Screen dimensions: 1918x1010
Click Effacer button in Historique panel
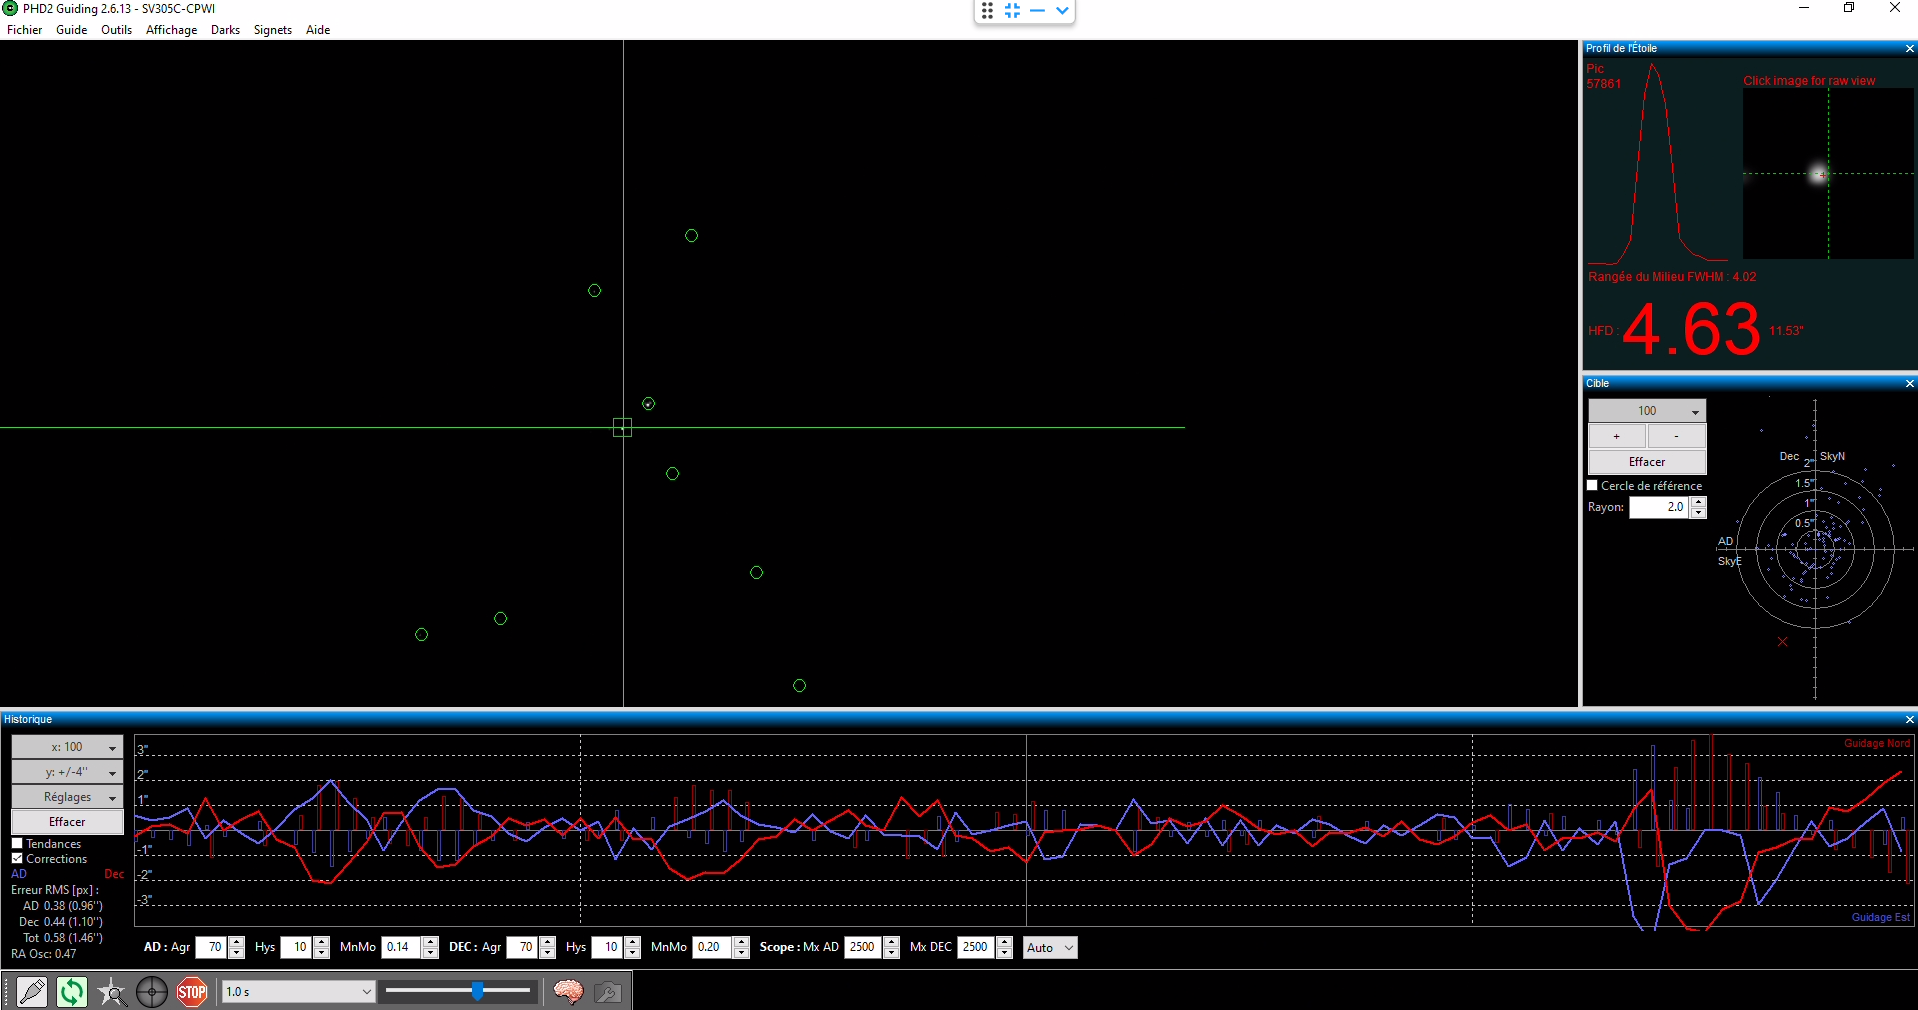pyautogui.click(x=67, y=822)
